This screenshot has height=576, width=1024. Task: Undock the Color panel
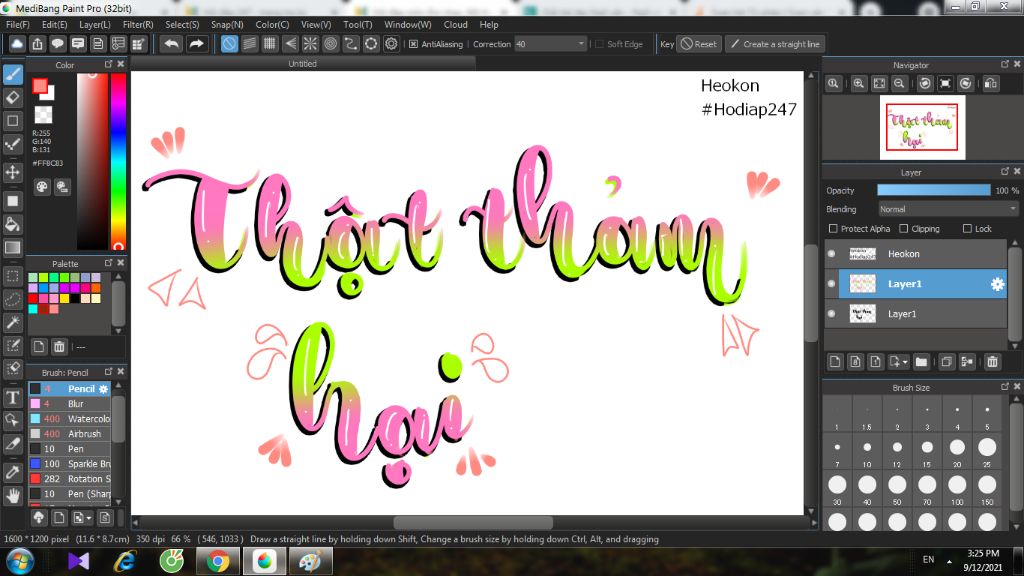pos(108,64)
